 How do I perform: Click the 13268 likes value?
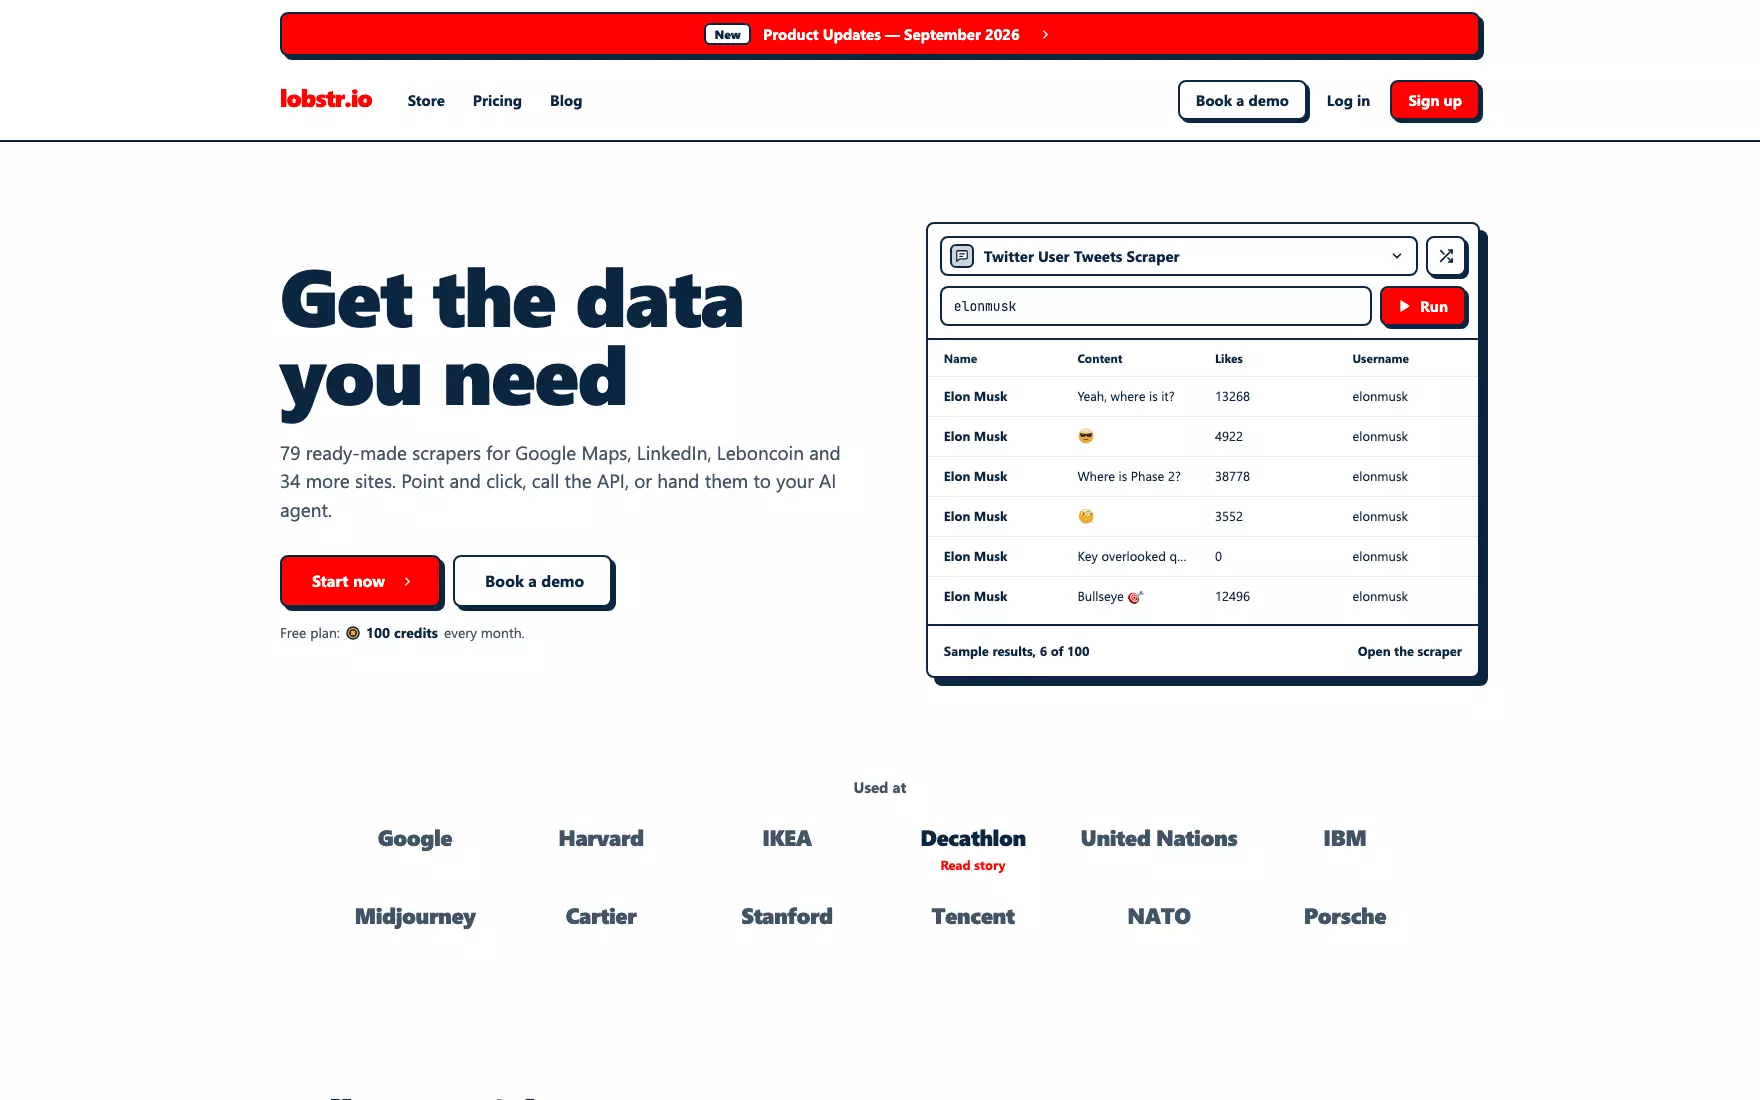pos(1232,397)
